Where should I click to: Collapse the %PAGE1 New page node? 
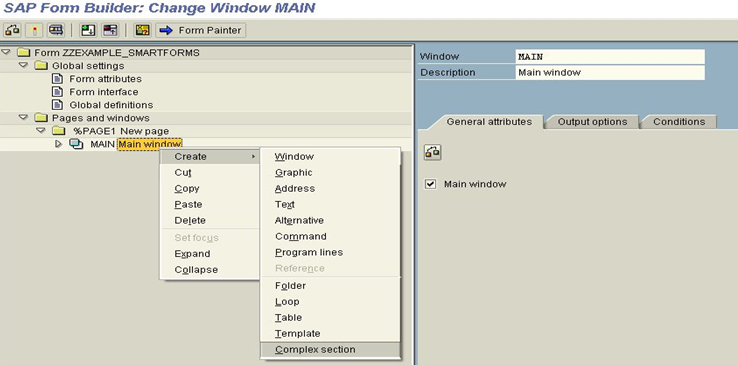[41, 130]
